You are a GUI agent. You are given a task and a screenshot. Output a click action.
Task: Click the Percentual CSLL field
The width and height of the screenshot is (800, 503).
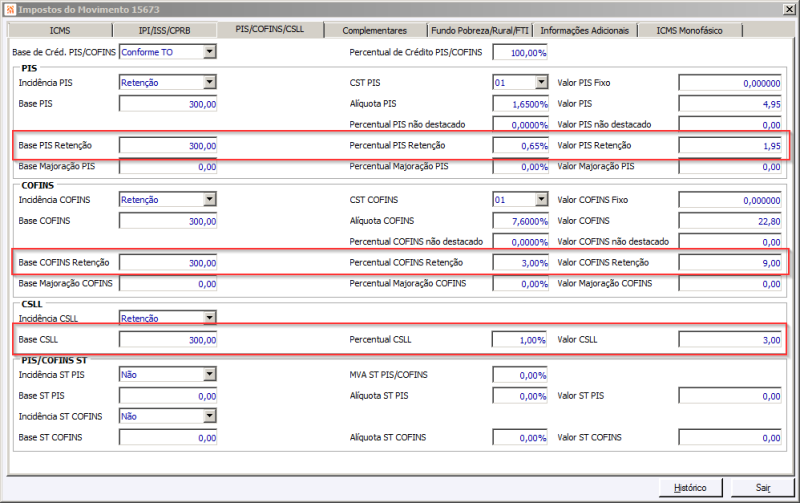pyautogui.click(x=519, y=340)
